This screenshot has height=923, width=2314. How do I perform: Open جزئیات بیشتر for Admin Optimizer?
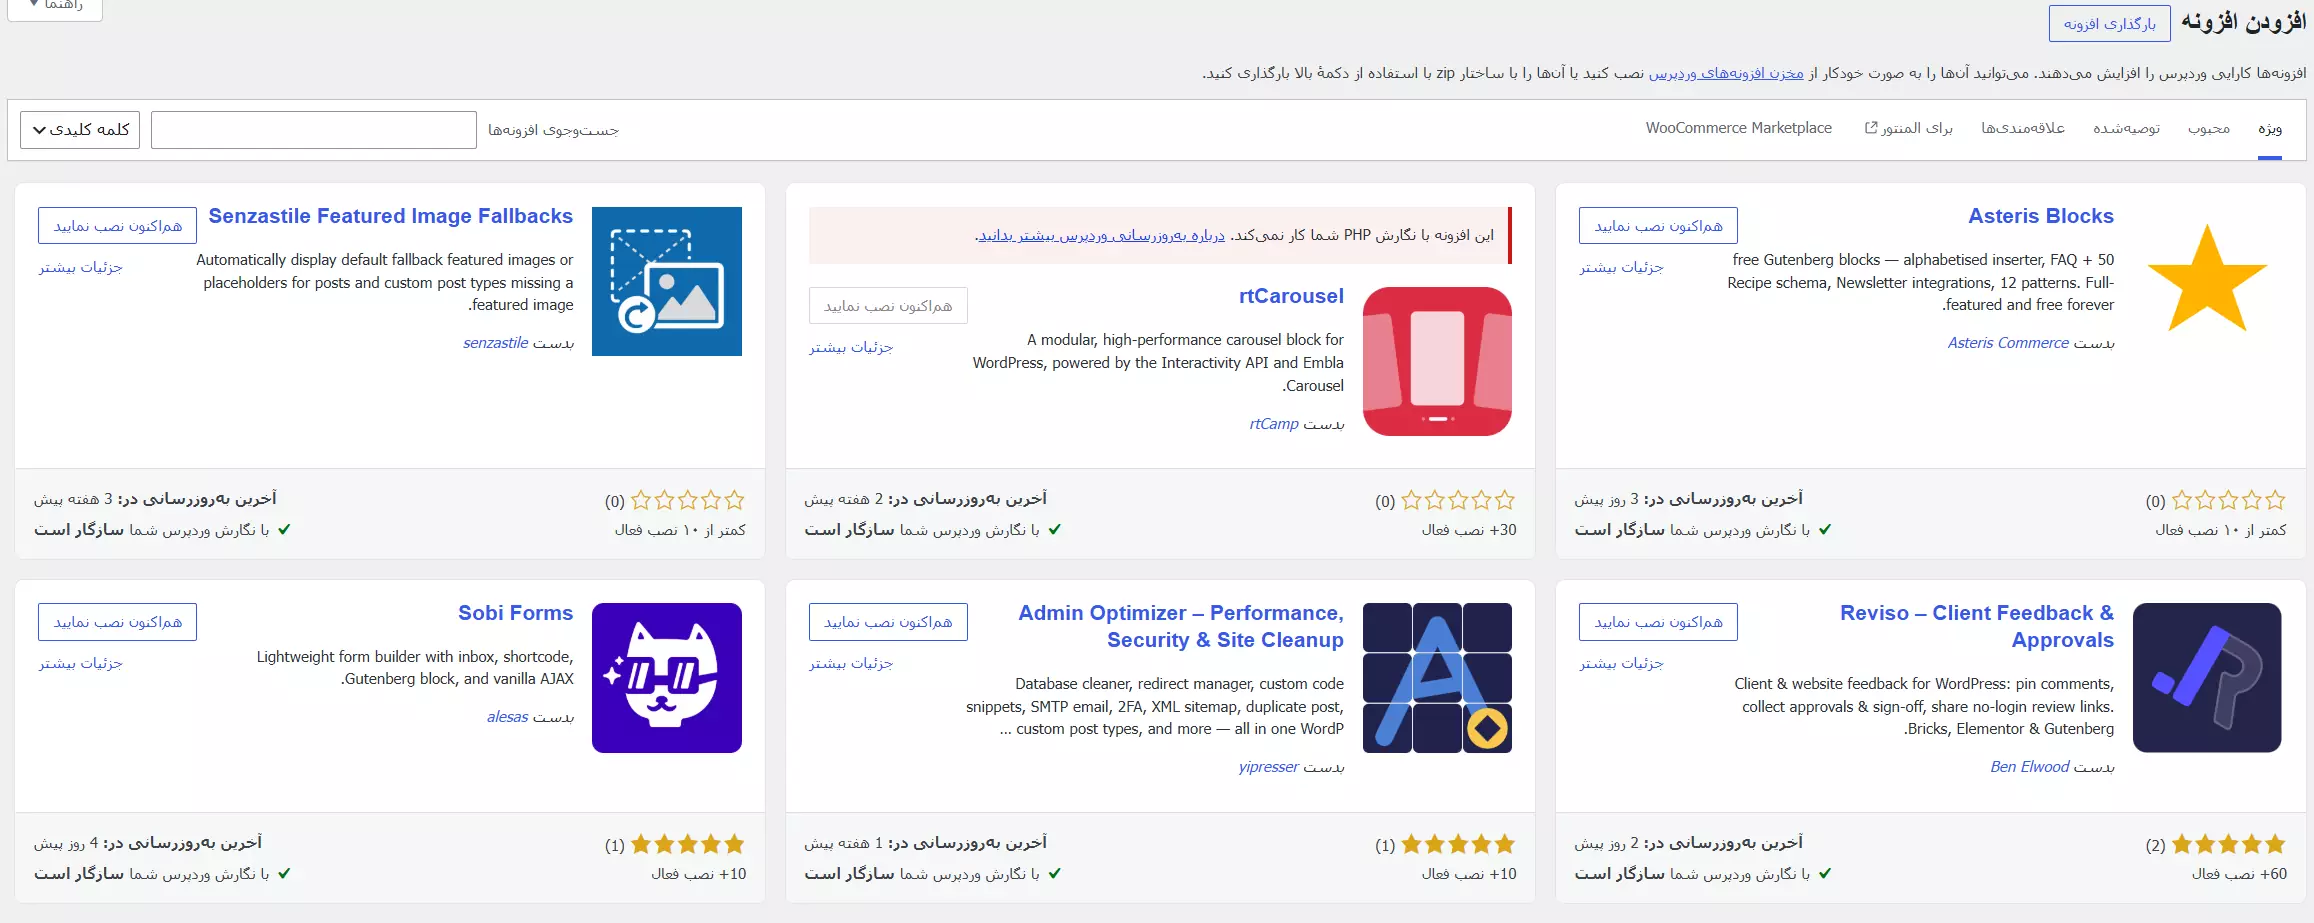(851, 663)
